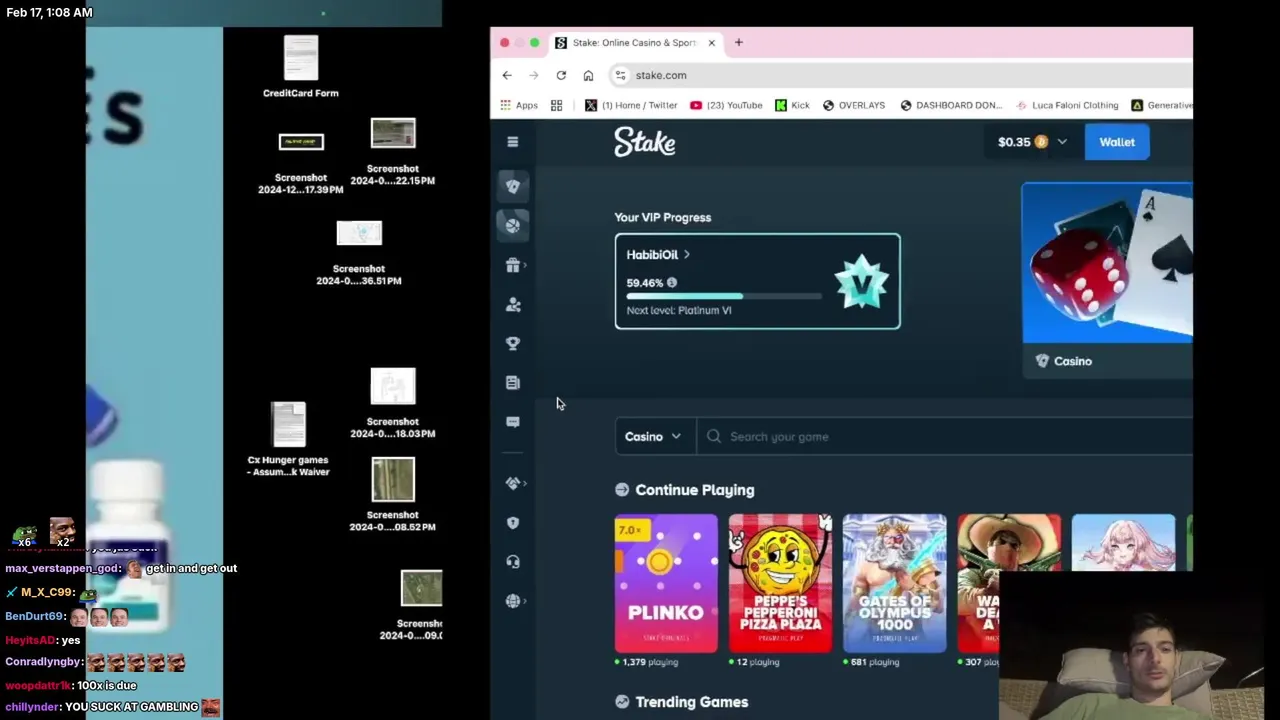
Task: Open the DASHBOARD DON bookmark
Action: point(952,105)
